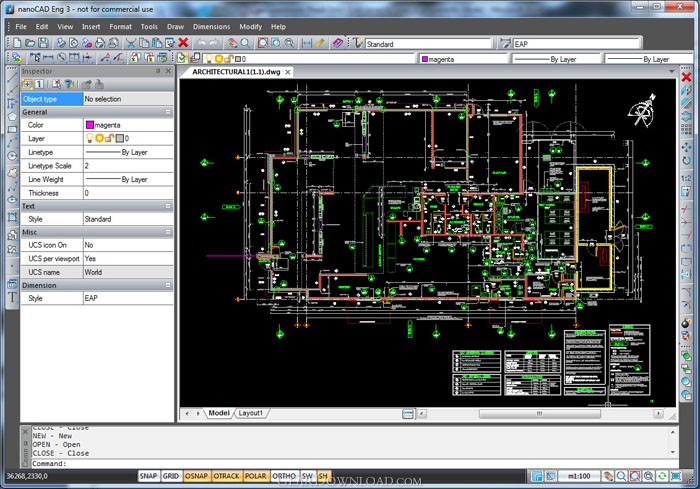This screenshot has width=700, height=489.
Task: Click the Linear dimension icon
Action: 48,58
